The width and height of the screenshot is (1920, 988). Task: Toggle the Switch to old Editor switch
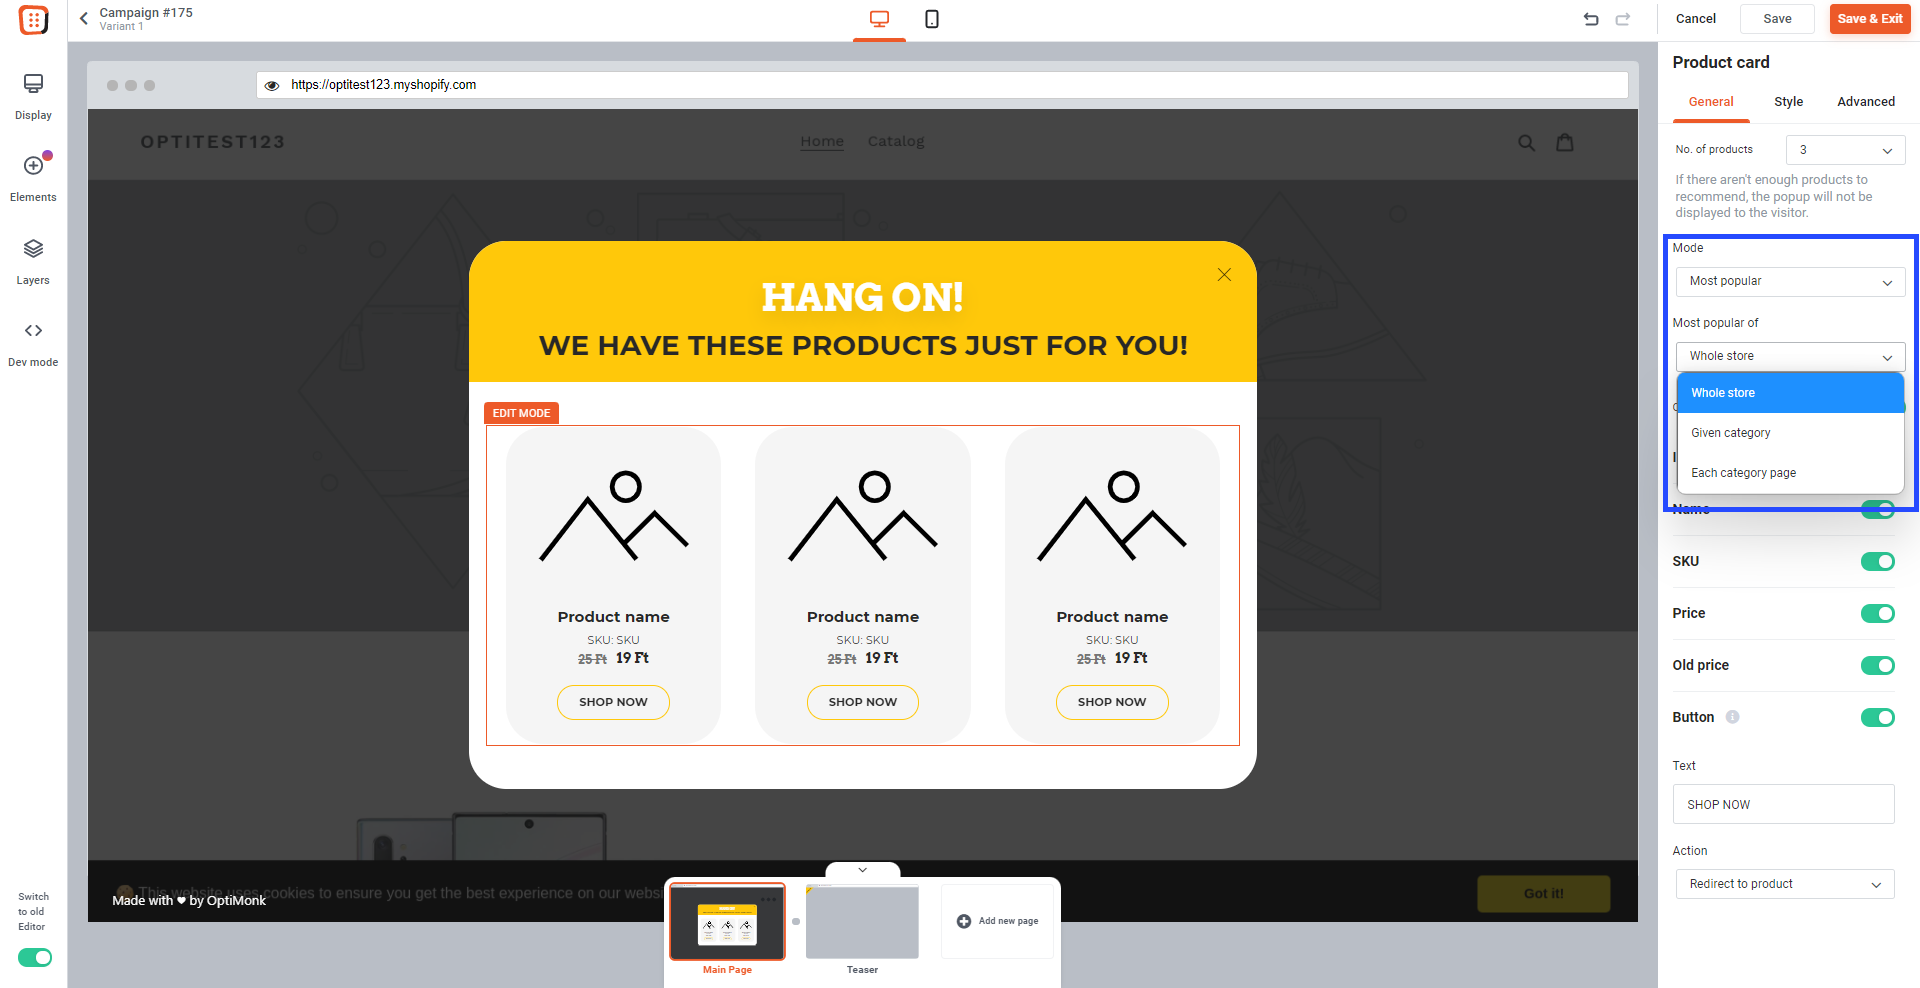point(35,957)
